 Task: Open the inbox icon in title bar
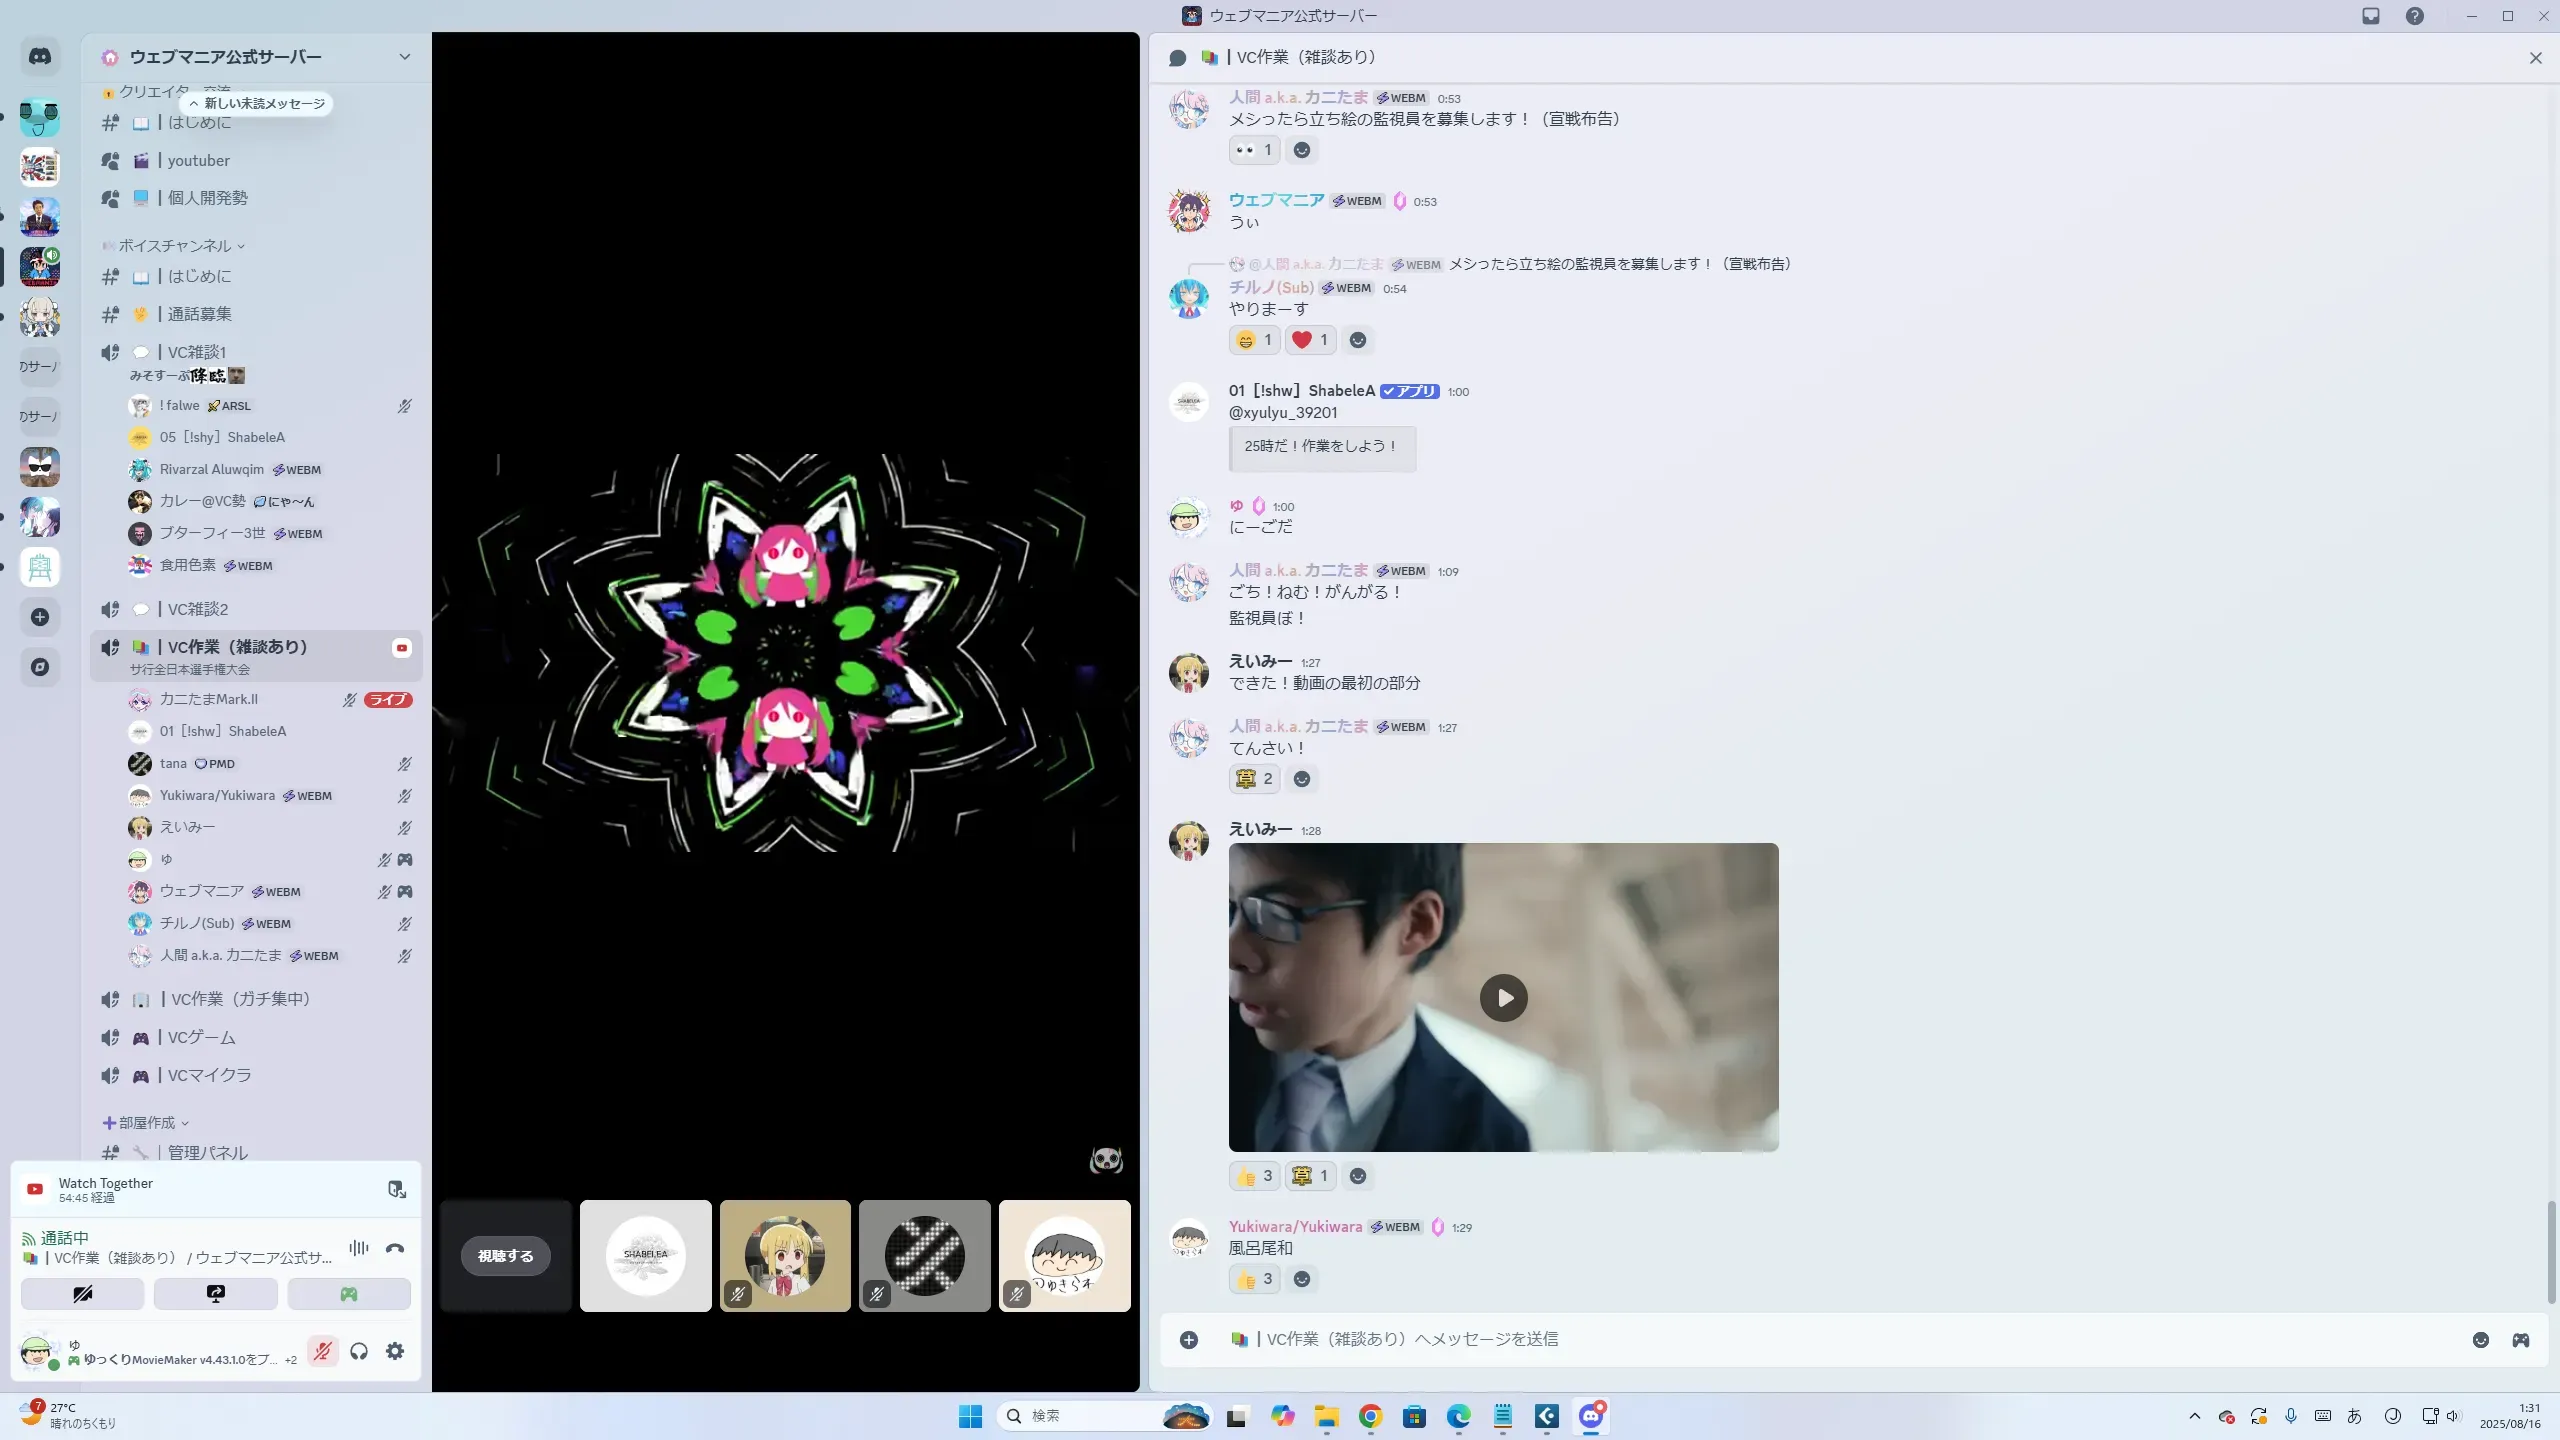click(2370, 16)
